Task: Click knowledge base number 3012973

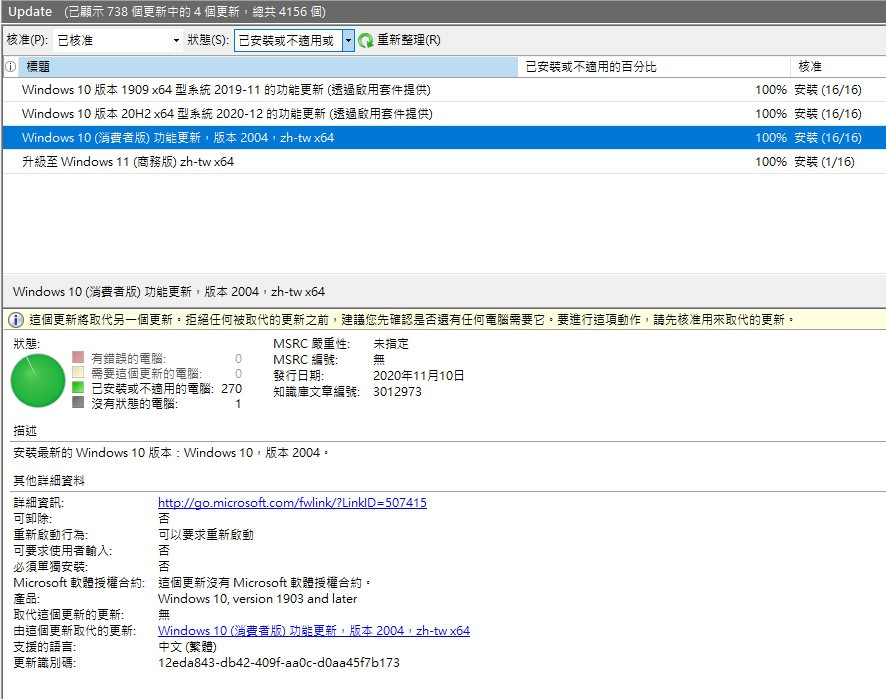Action: click(397, 392)
